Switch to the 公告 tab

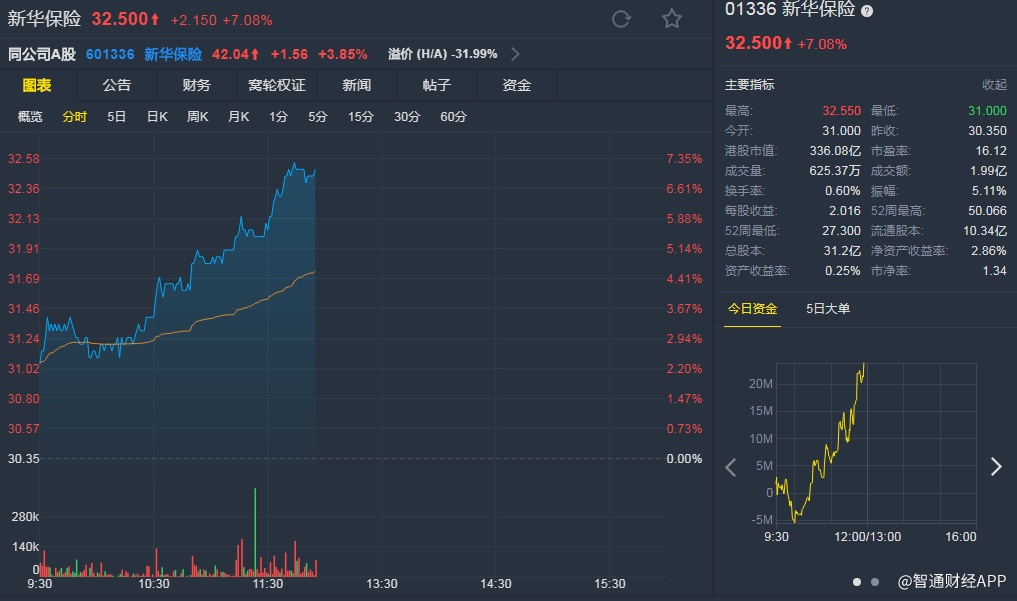pyautogui.click(x=117, y=85)
